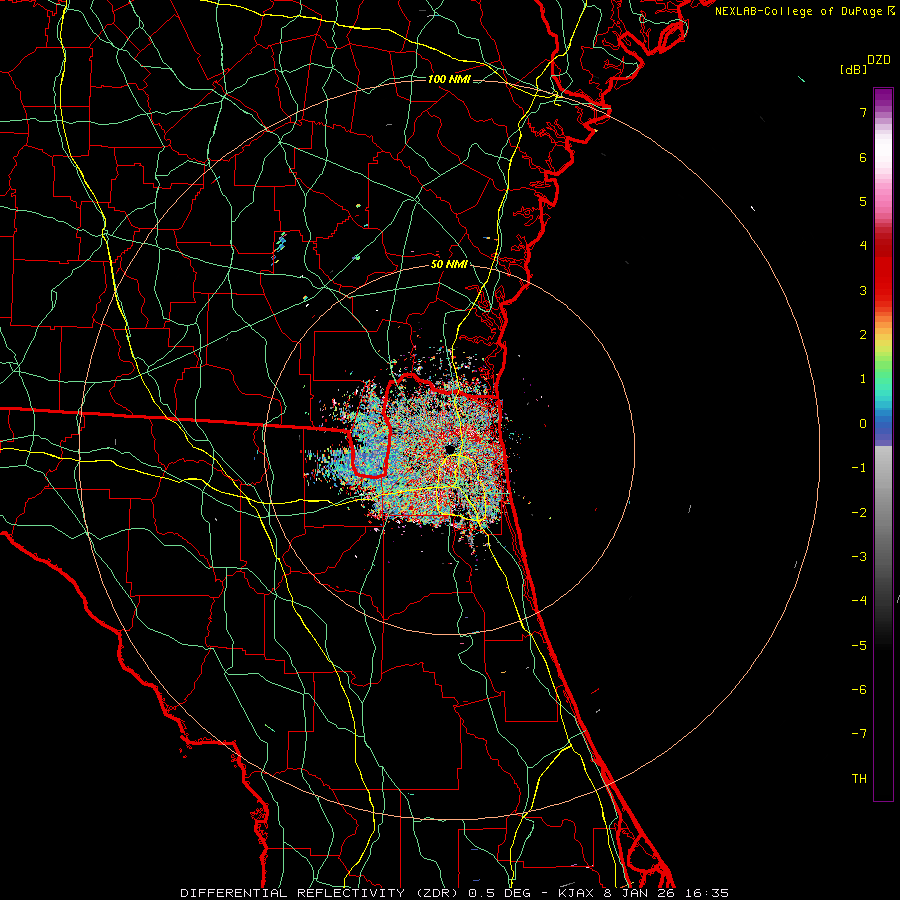Click the 16:35 timestamp in footer
This screenshot has height=900, width=900.
click(x=708, y=893)
